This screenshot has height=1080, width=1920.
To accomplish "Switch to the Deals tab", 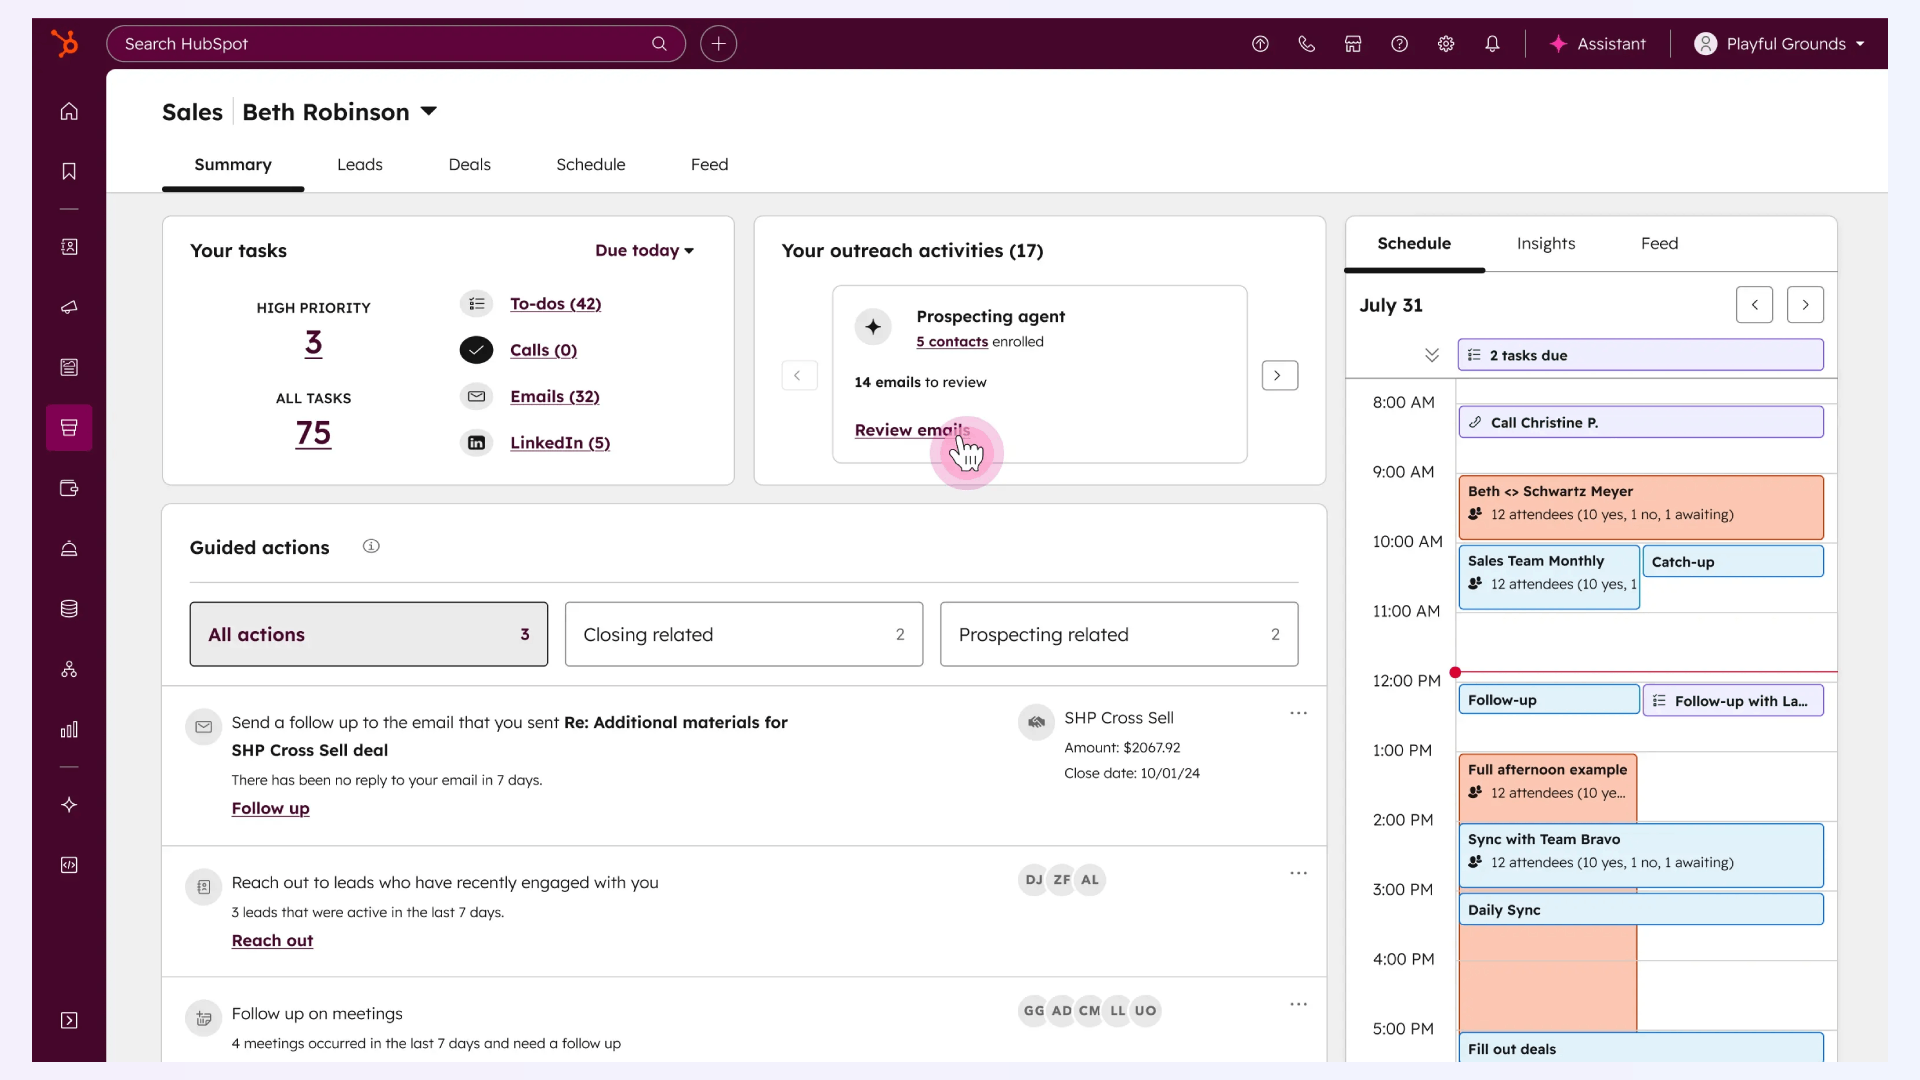I will (469, 165).
